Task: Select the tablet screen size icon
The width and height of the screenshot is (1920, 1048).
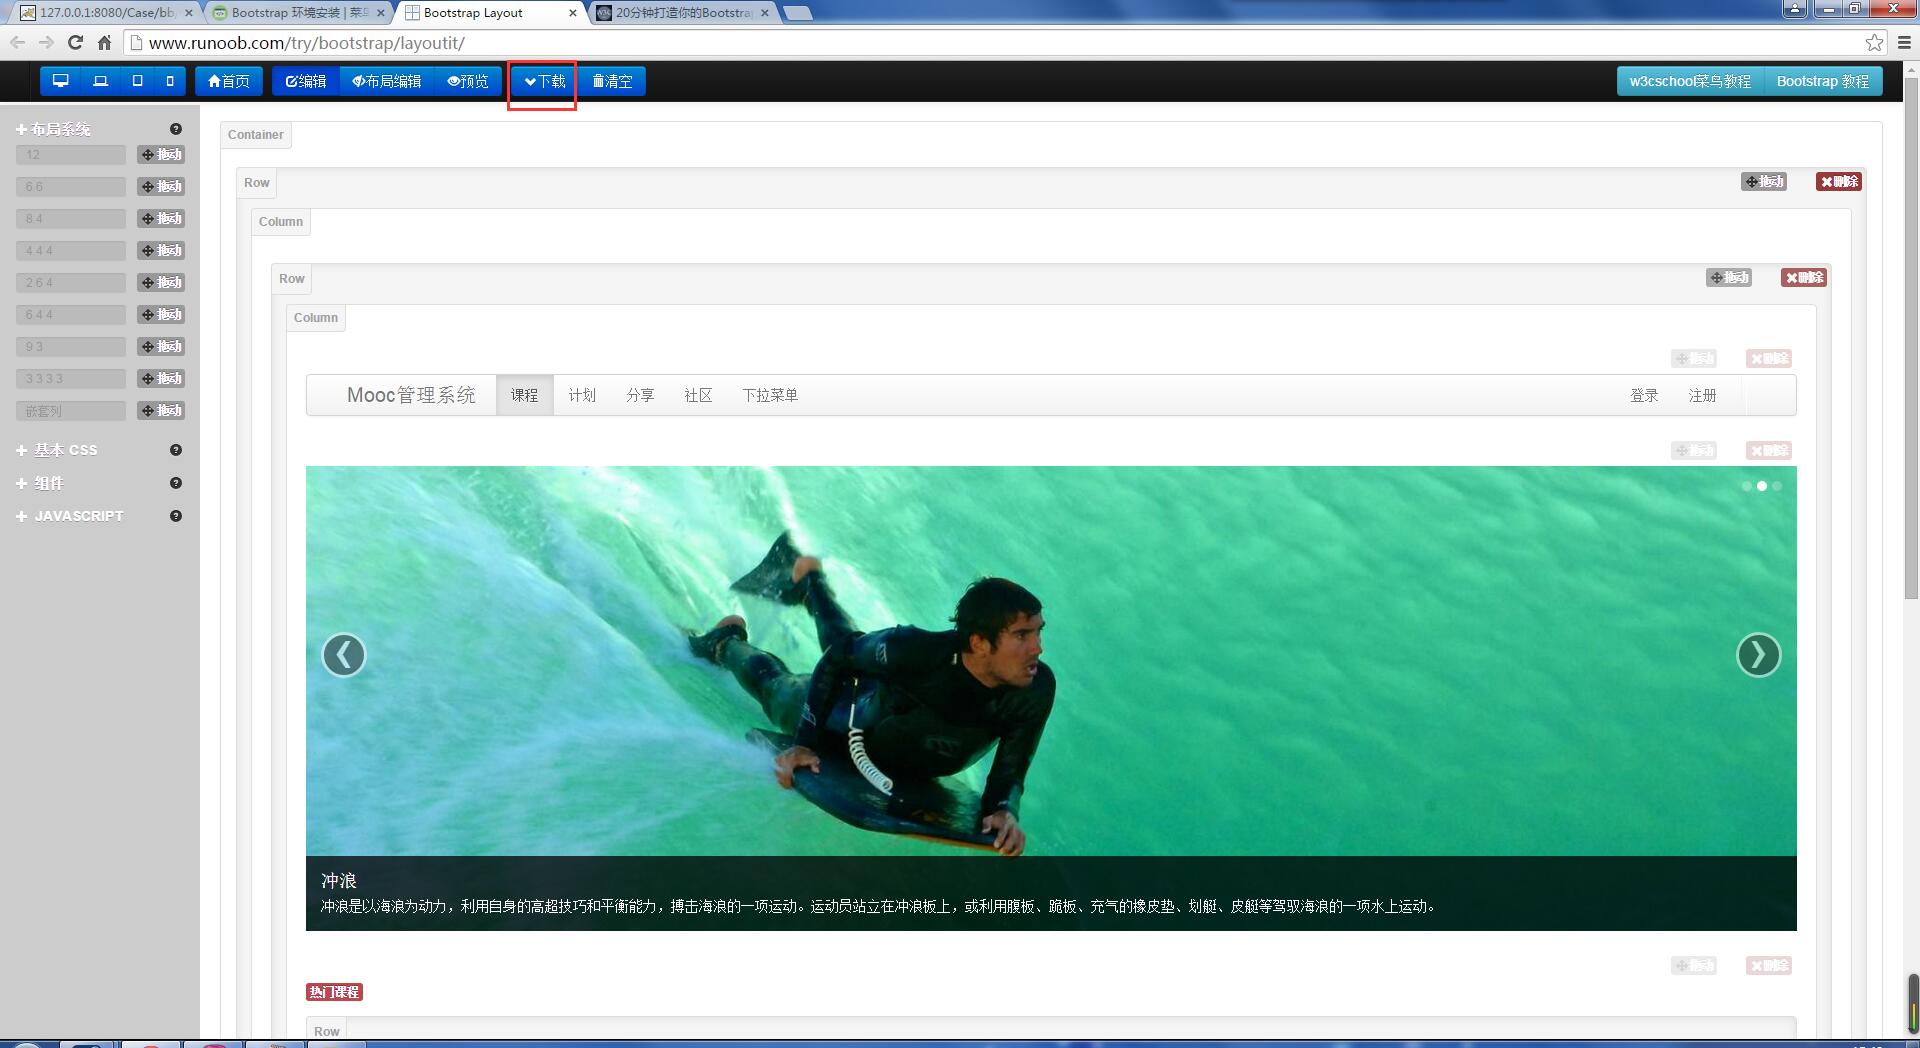Action: click(138, 81)
